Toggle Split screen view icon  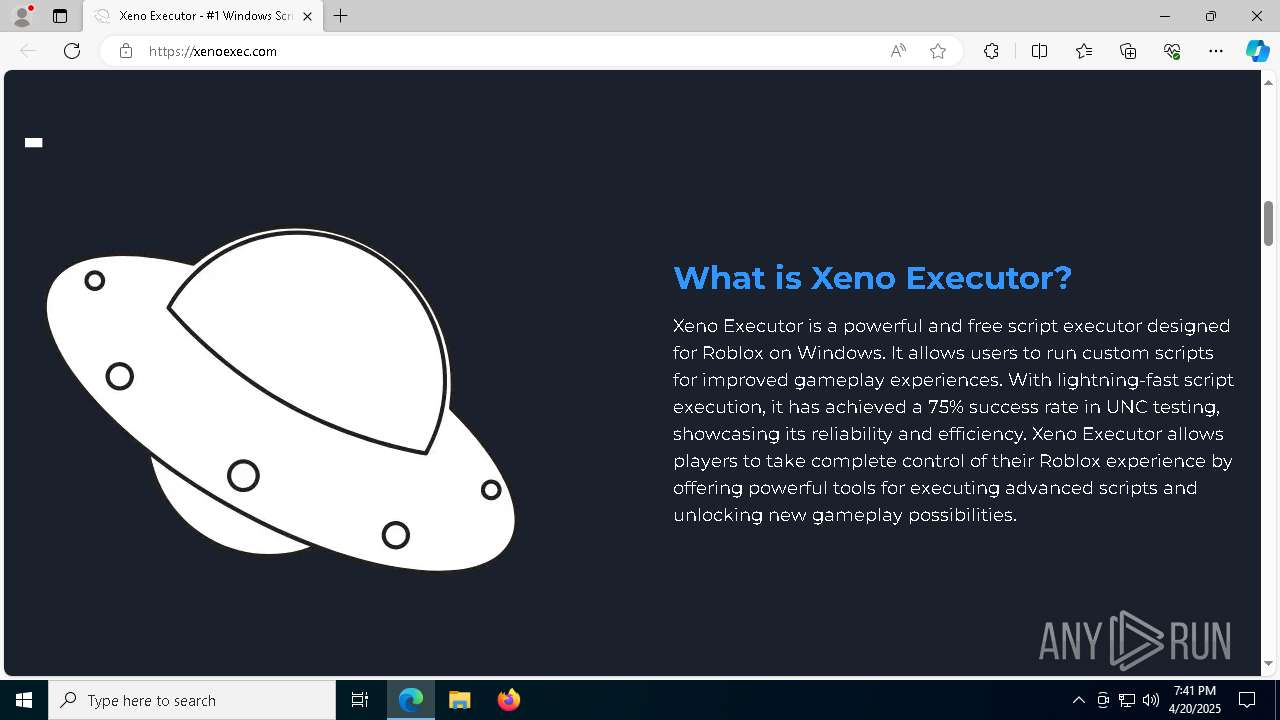(x=1039, y=51)
